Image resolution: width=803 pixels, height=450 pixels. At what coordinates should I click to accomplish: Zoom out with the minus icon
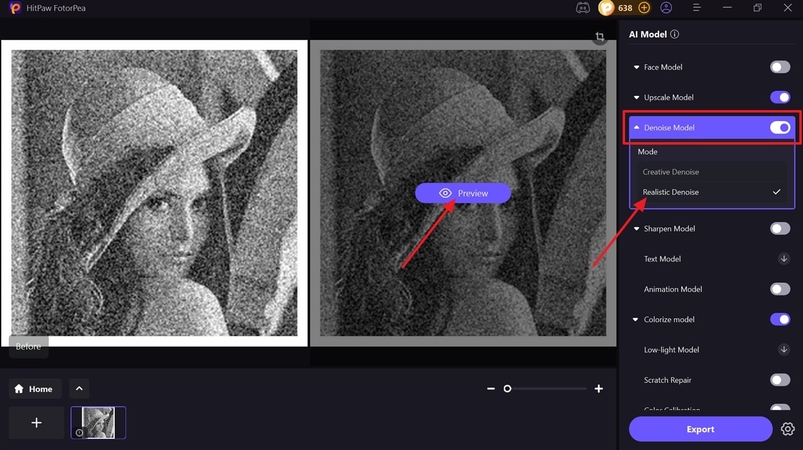click(491, 389)
